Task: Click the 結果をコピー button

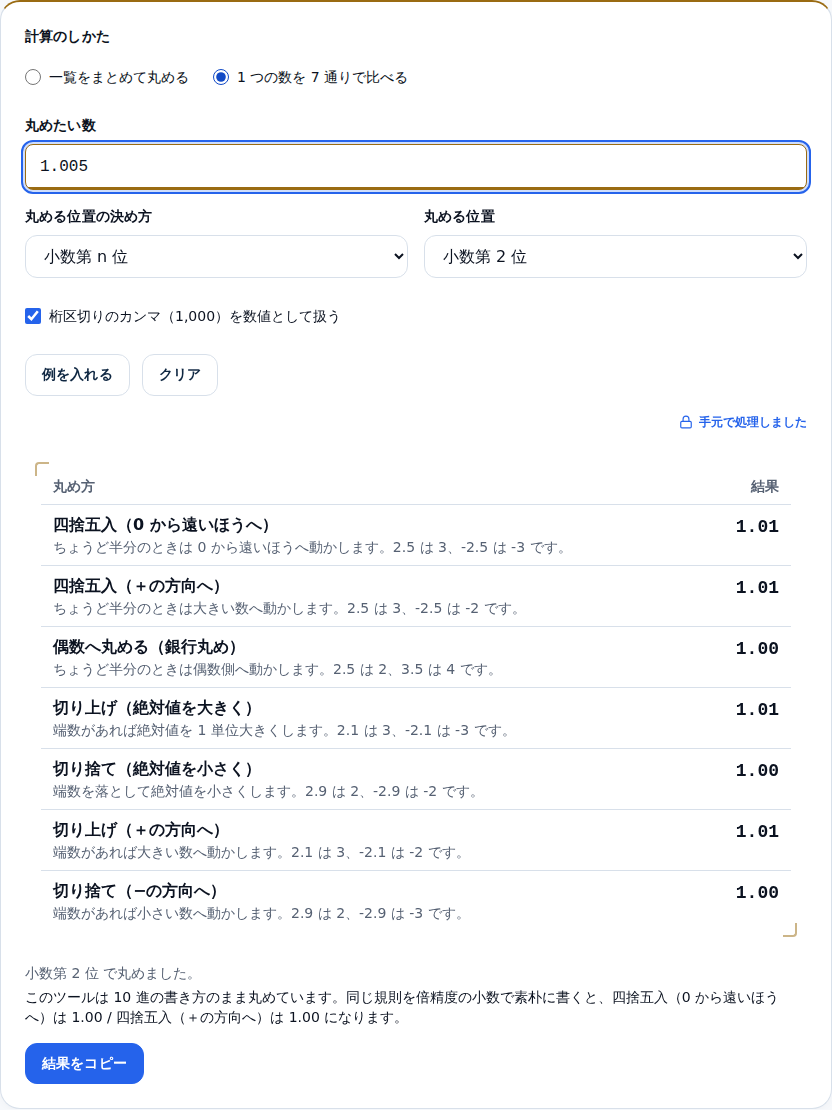Action: 84,1063
